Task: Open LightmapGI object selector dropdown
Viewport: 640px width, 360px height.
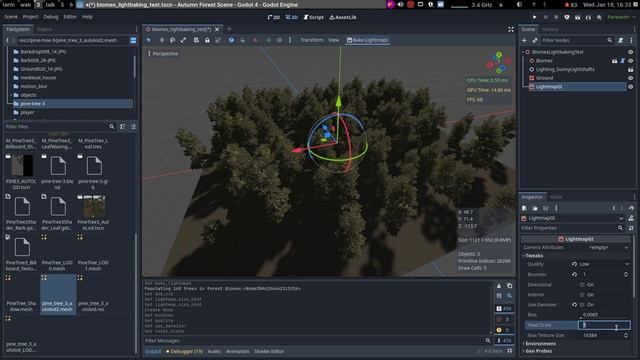Action: 573,218
